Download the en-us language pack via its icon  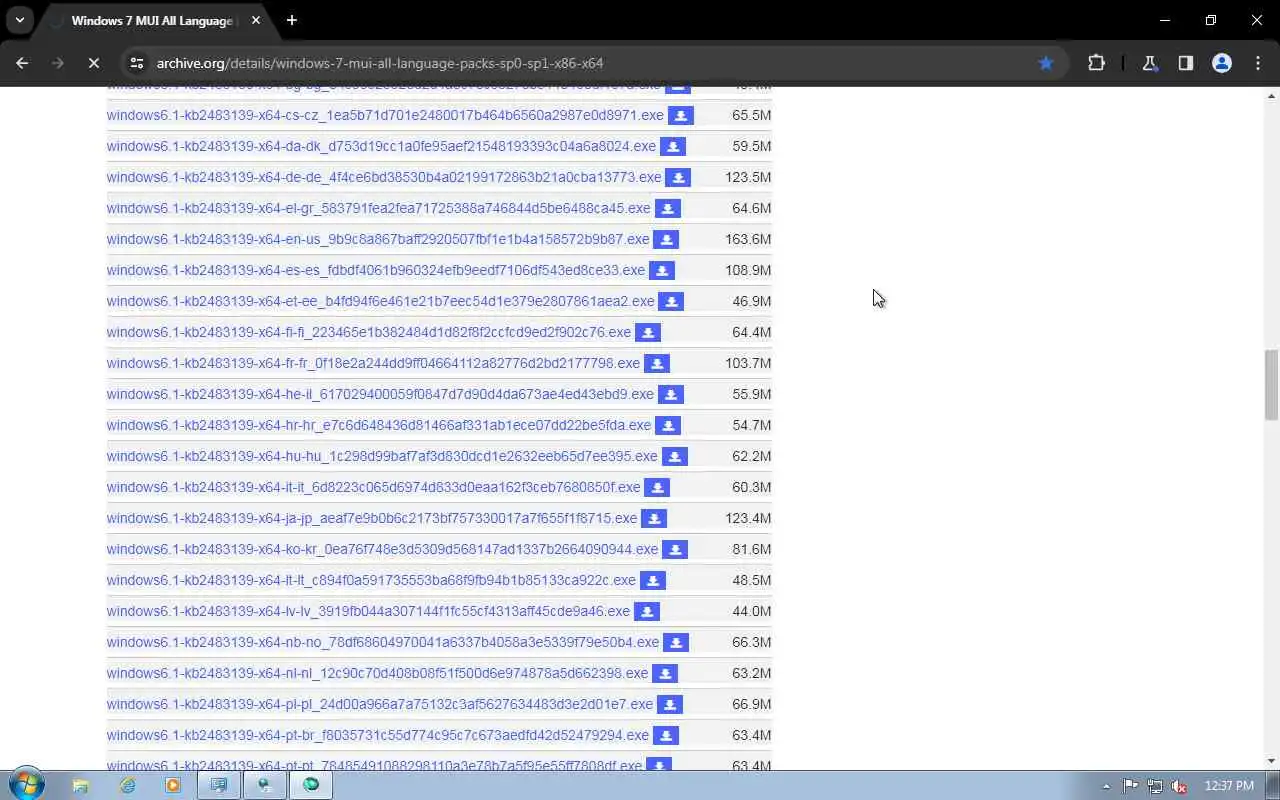pyautogui.click(x=666, y=240)
